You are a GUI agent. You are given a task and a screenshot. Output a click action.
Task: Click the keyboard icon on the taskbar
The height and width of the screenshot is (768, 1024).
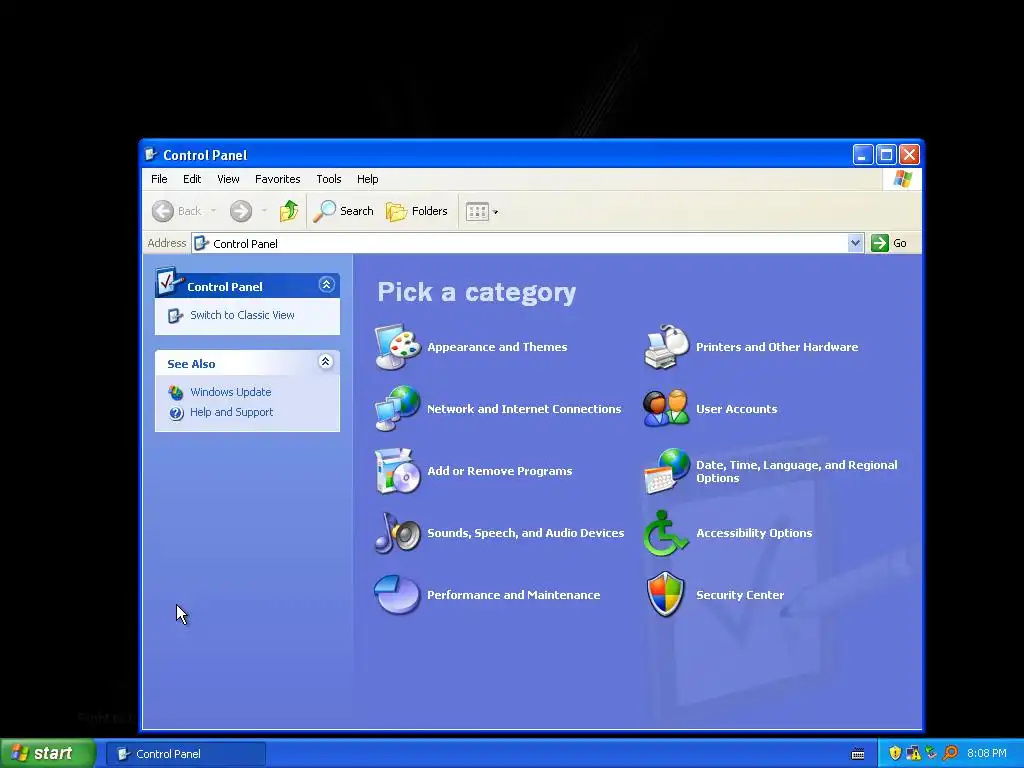click(x=858, y=754)
